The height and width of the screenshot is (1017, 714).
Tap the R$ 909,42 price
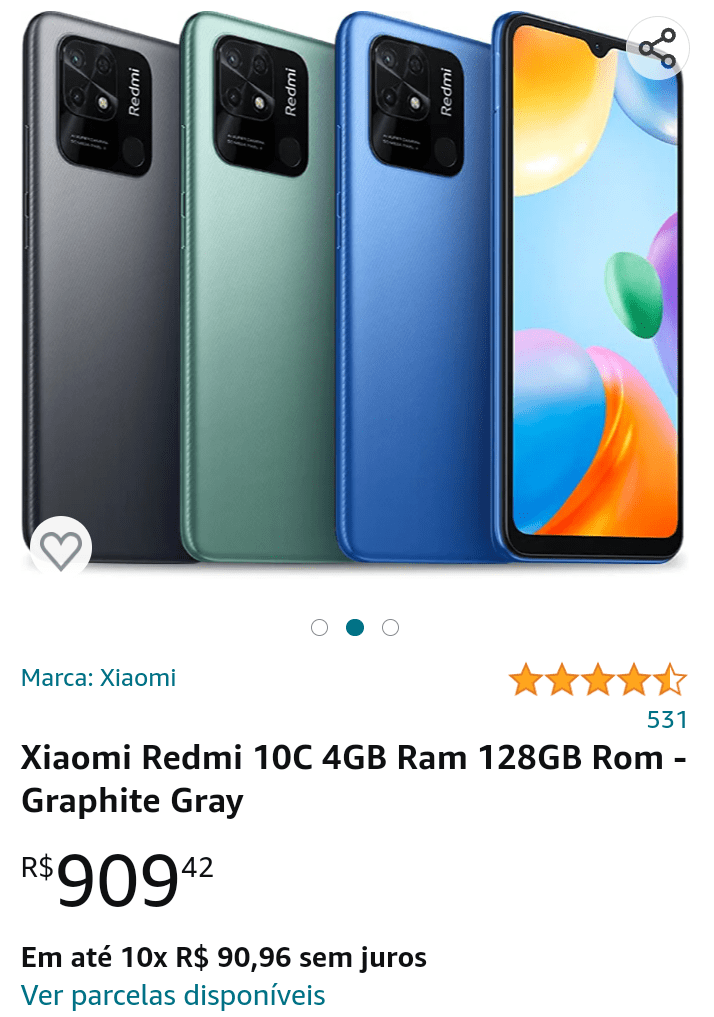pos(117,880)
